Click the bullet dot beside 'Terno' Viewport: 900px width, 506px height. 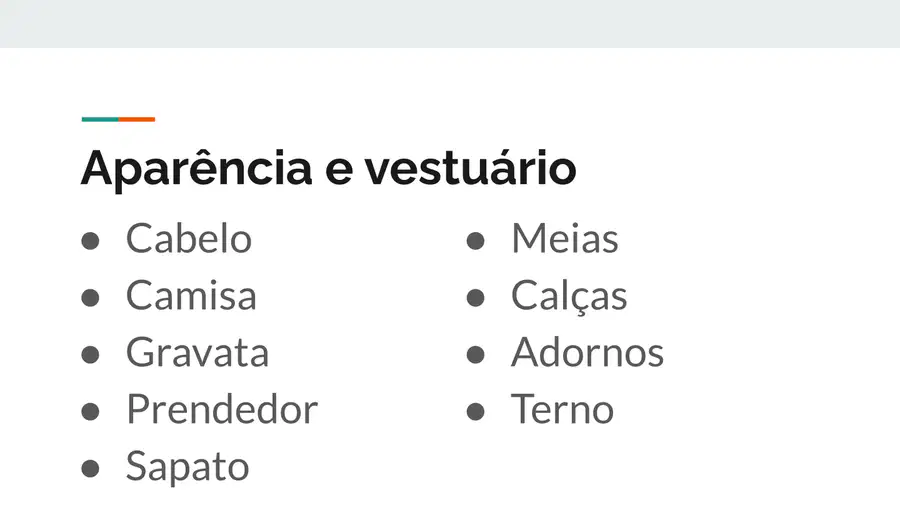click(475, 411)
